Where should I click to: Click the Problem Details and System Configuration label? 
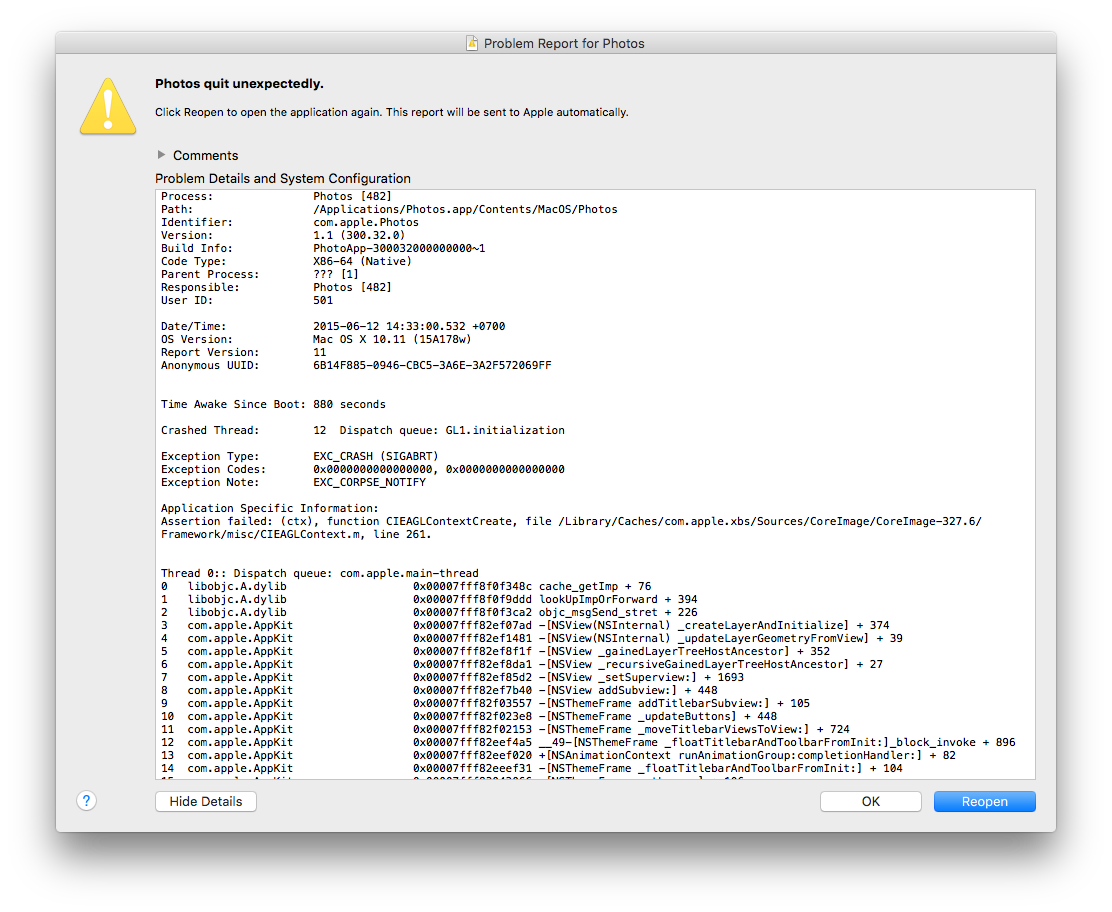tap(283, 178)
